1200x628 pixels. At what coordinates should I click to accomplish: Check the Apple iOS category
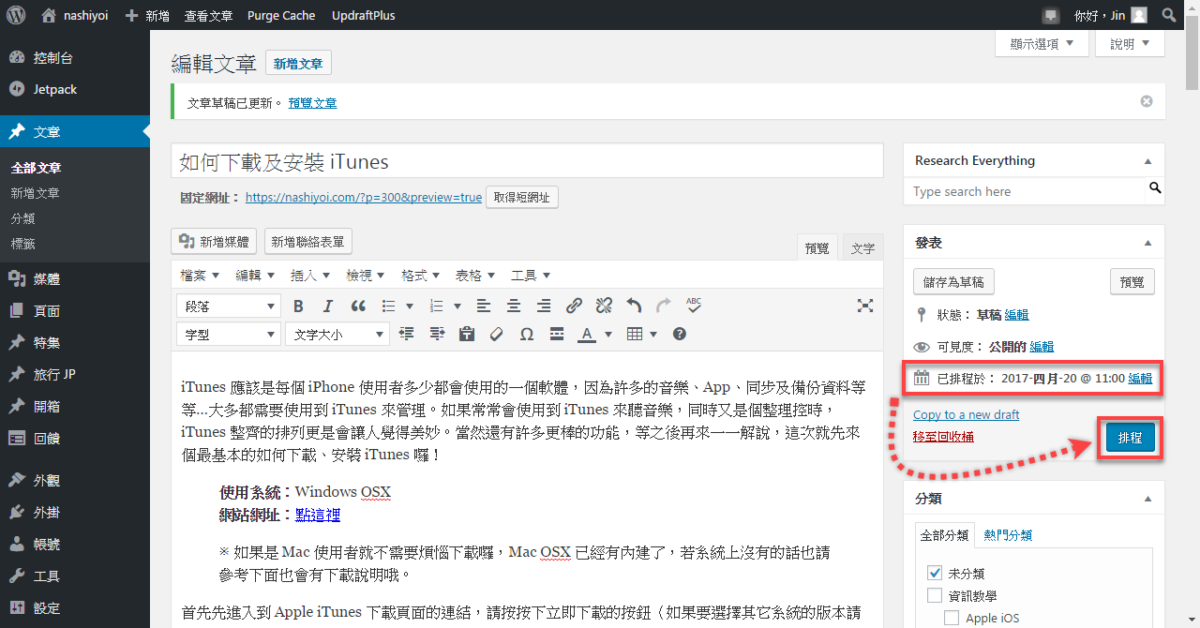click(x=952, y=618)
